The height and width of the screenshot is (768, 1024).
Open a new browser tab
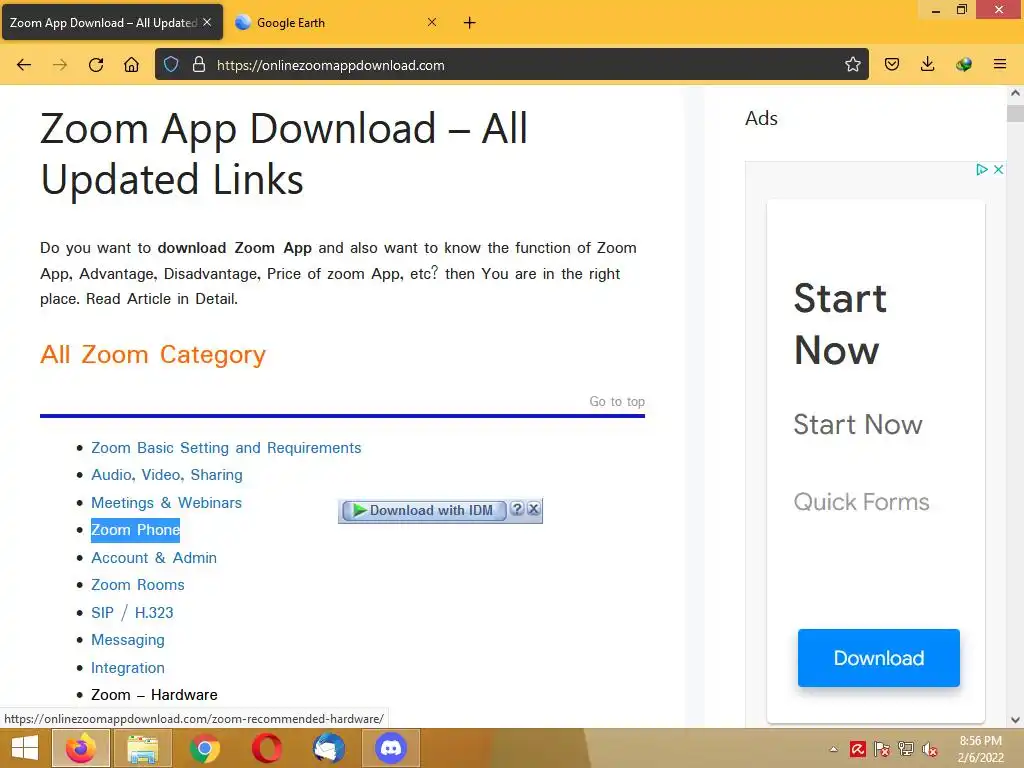[x=470, y=23]
